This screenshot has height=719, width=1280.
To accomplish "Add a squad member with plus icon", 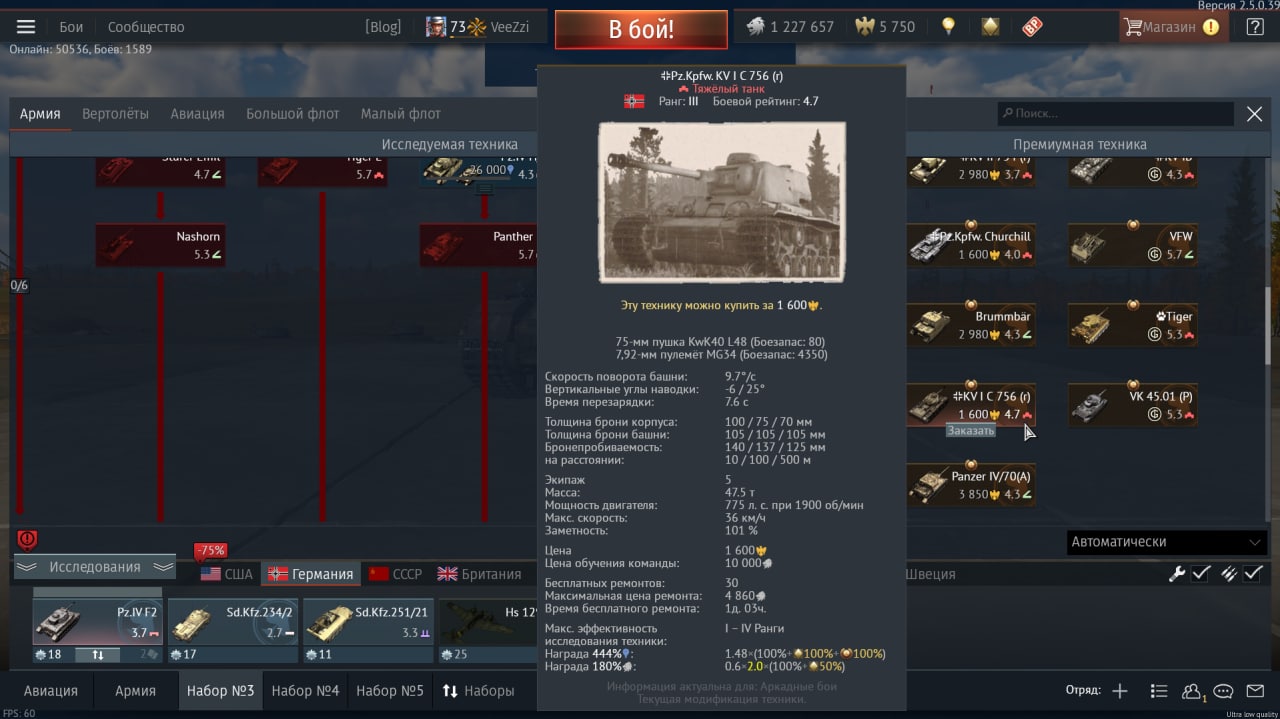I will 1120,691.
